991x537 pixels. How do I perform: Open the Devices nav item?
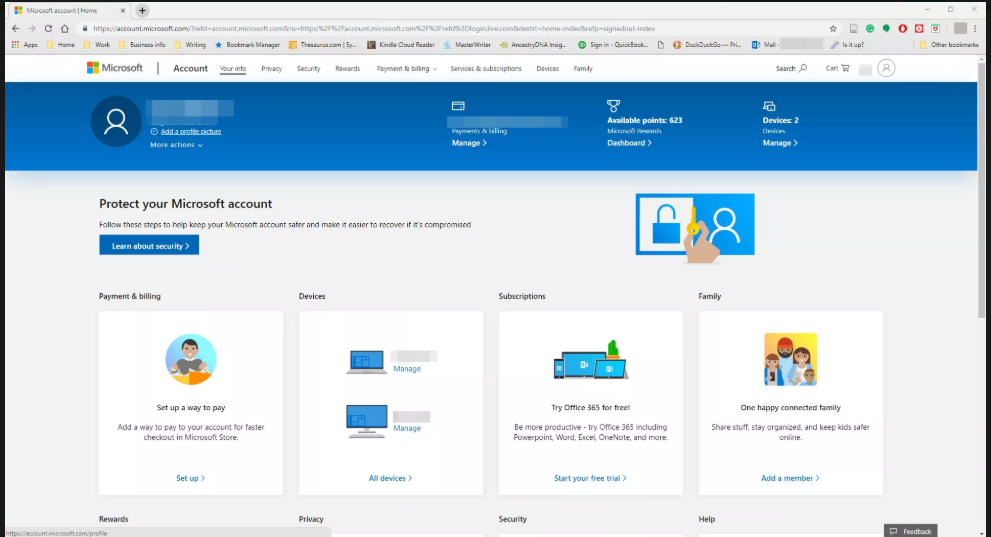(547, 68)
